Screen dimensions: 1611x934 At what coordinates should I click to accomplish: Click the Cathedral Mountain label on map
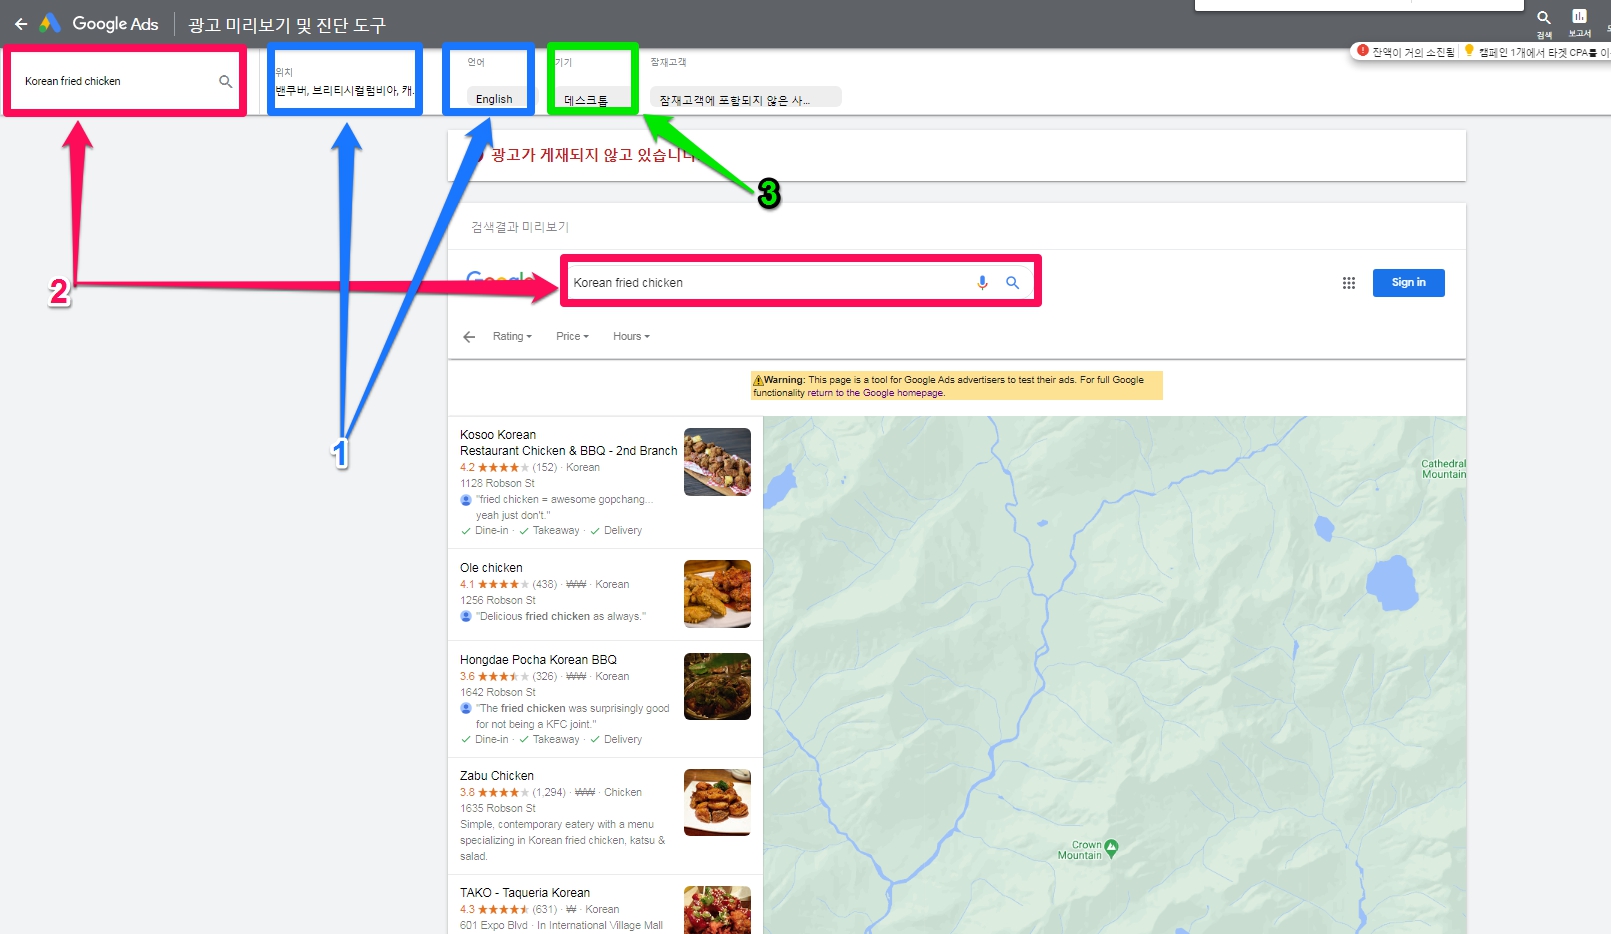[1443, 469]
